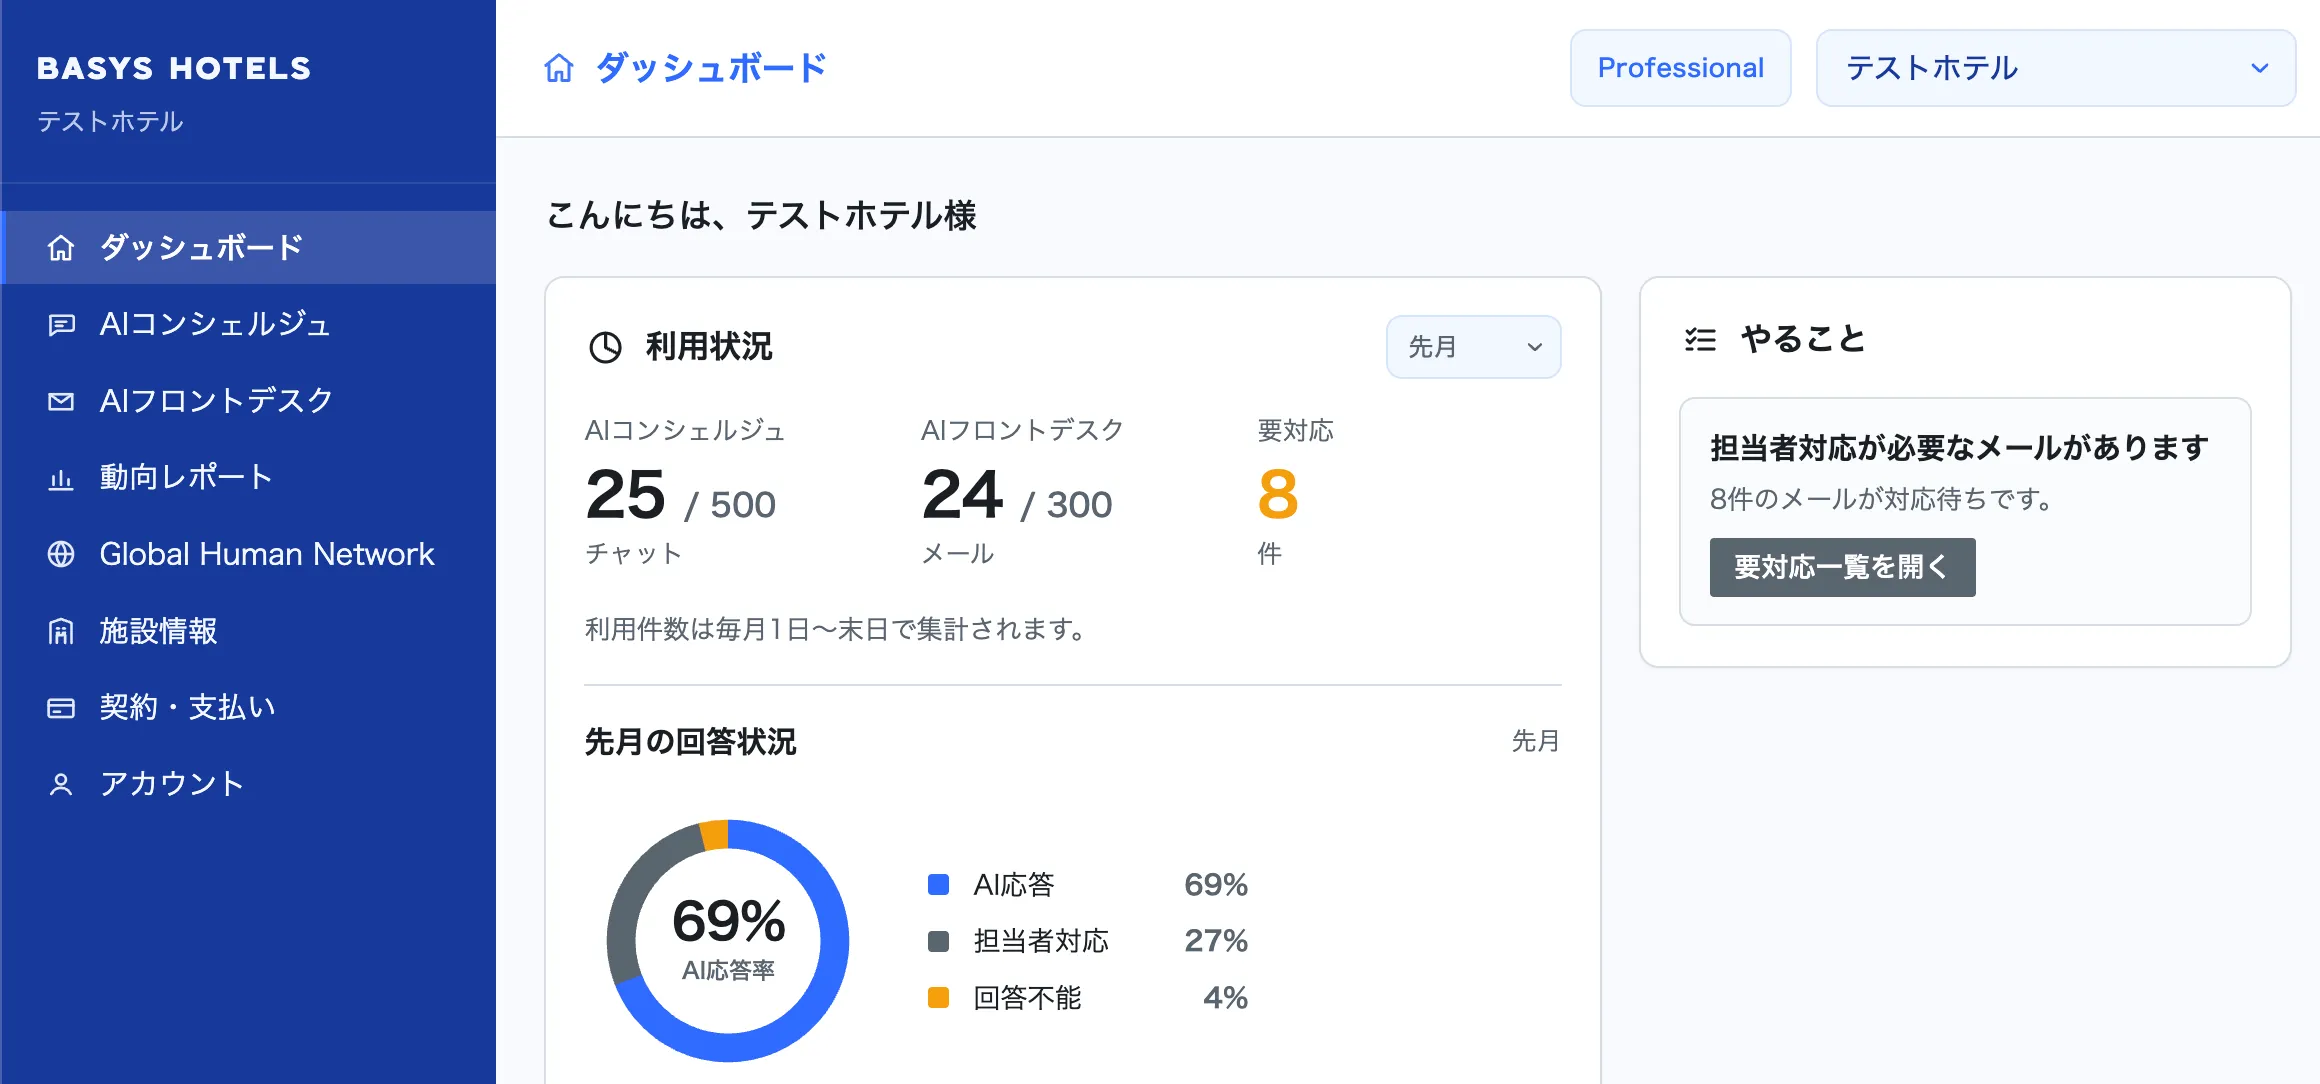Image resolution: width=2320 pixels, height=1084 pixels.
Task: Click the checklist icon beside やること
Action: coord(1700,340)
